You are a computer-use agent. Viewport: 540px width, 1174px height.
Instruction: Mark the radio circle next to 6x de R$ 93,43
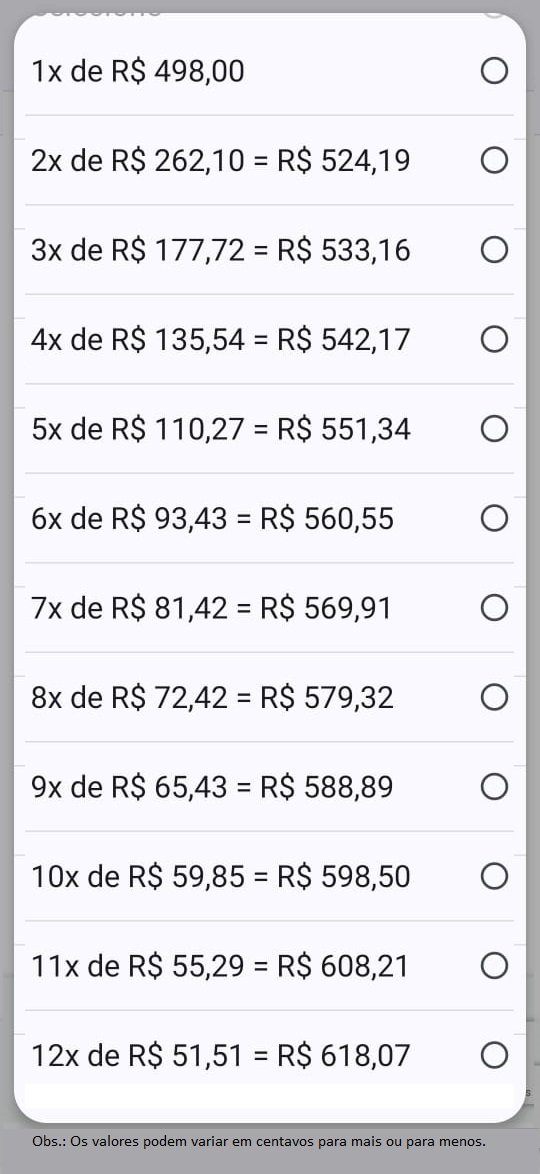click(494, 518)
